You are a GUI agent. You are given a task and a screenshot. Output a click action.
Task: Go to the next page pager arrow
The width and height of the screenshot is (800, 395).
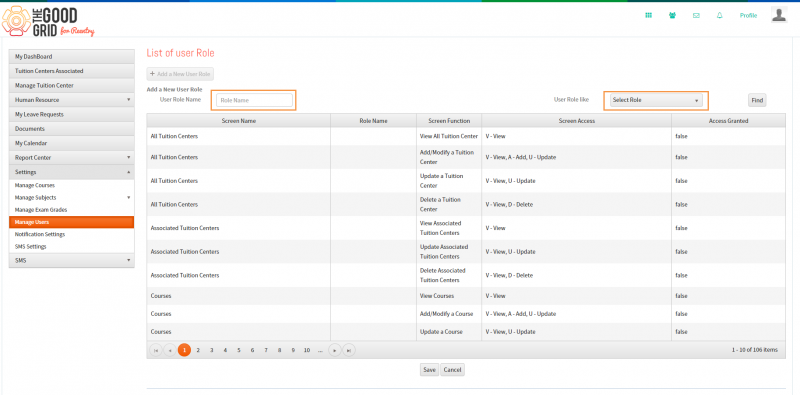click(335, 350)
